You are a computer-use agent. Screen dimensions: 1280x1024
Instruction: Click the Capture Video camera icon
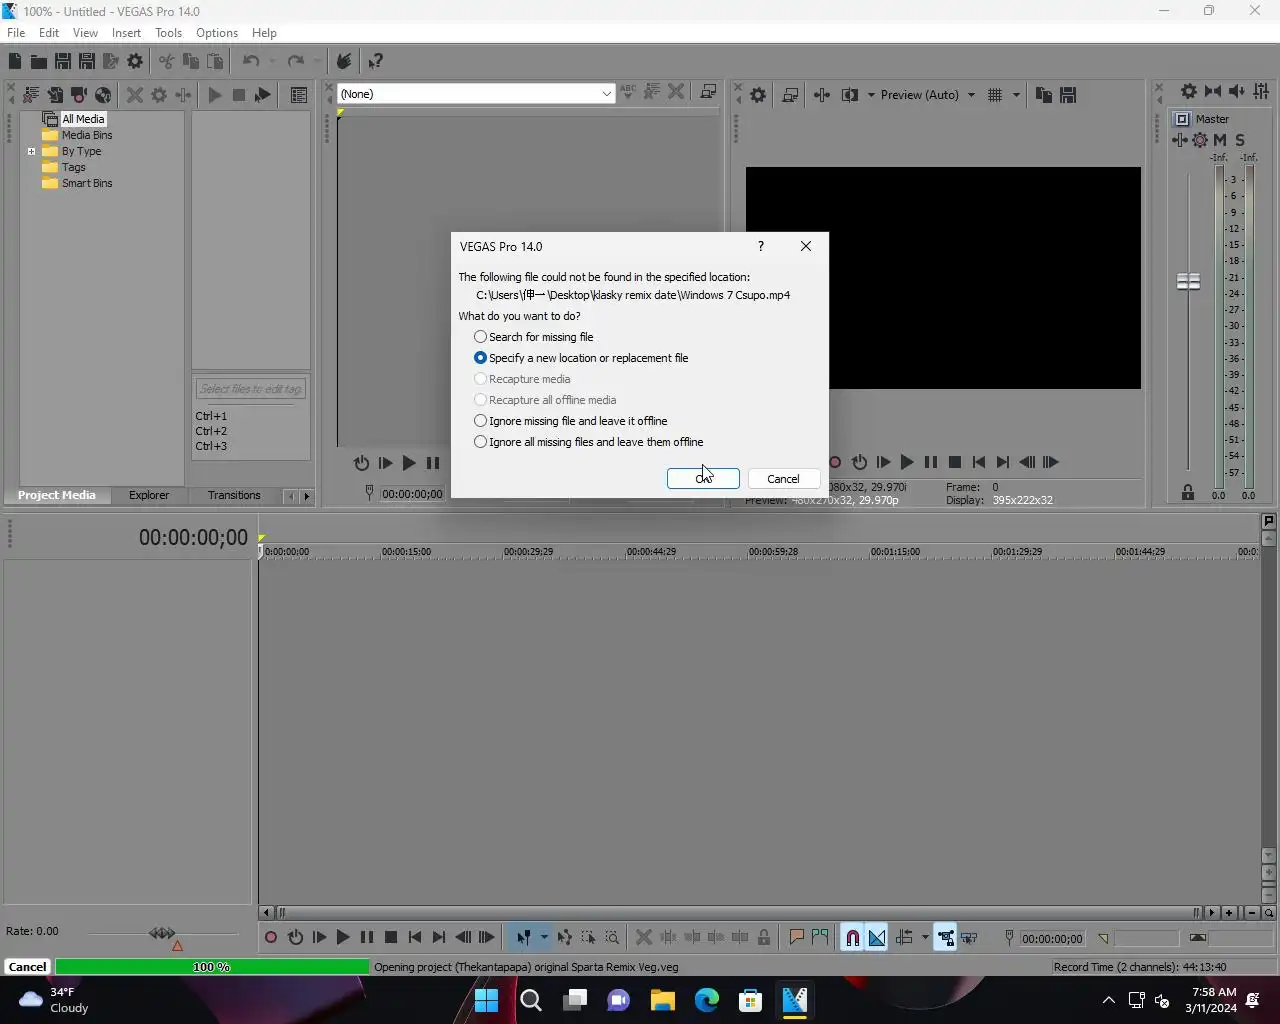click(79, 95)
